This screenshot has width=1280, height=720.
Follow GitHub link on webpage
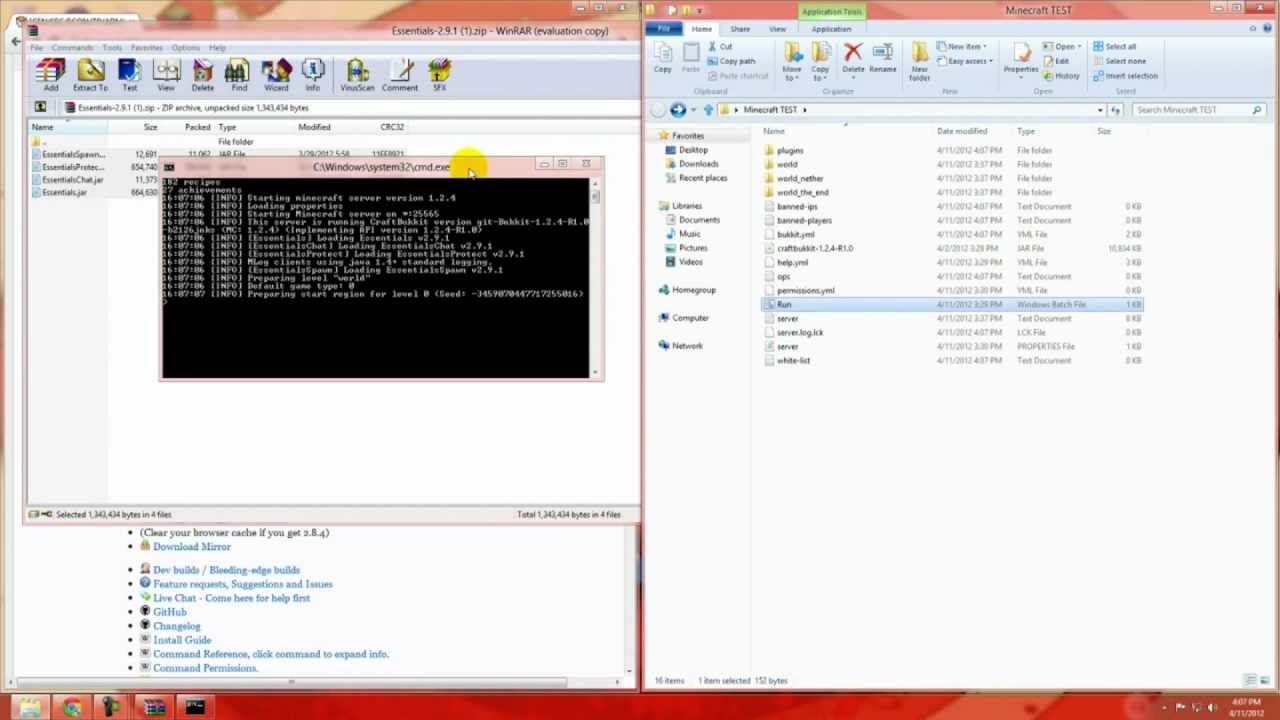(170, 612)
